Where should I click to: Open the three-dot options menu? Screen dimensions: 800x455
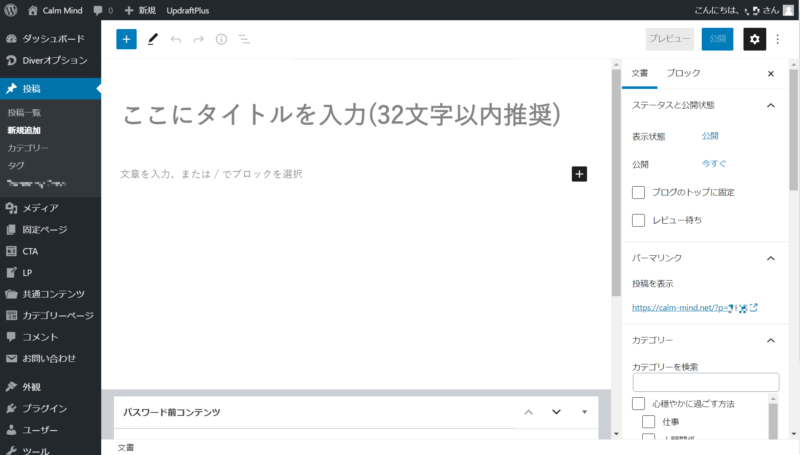pyautogui.click(x=778, y=39)
